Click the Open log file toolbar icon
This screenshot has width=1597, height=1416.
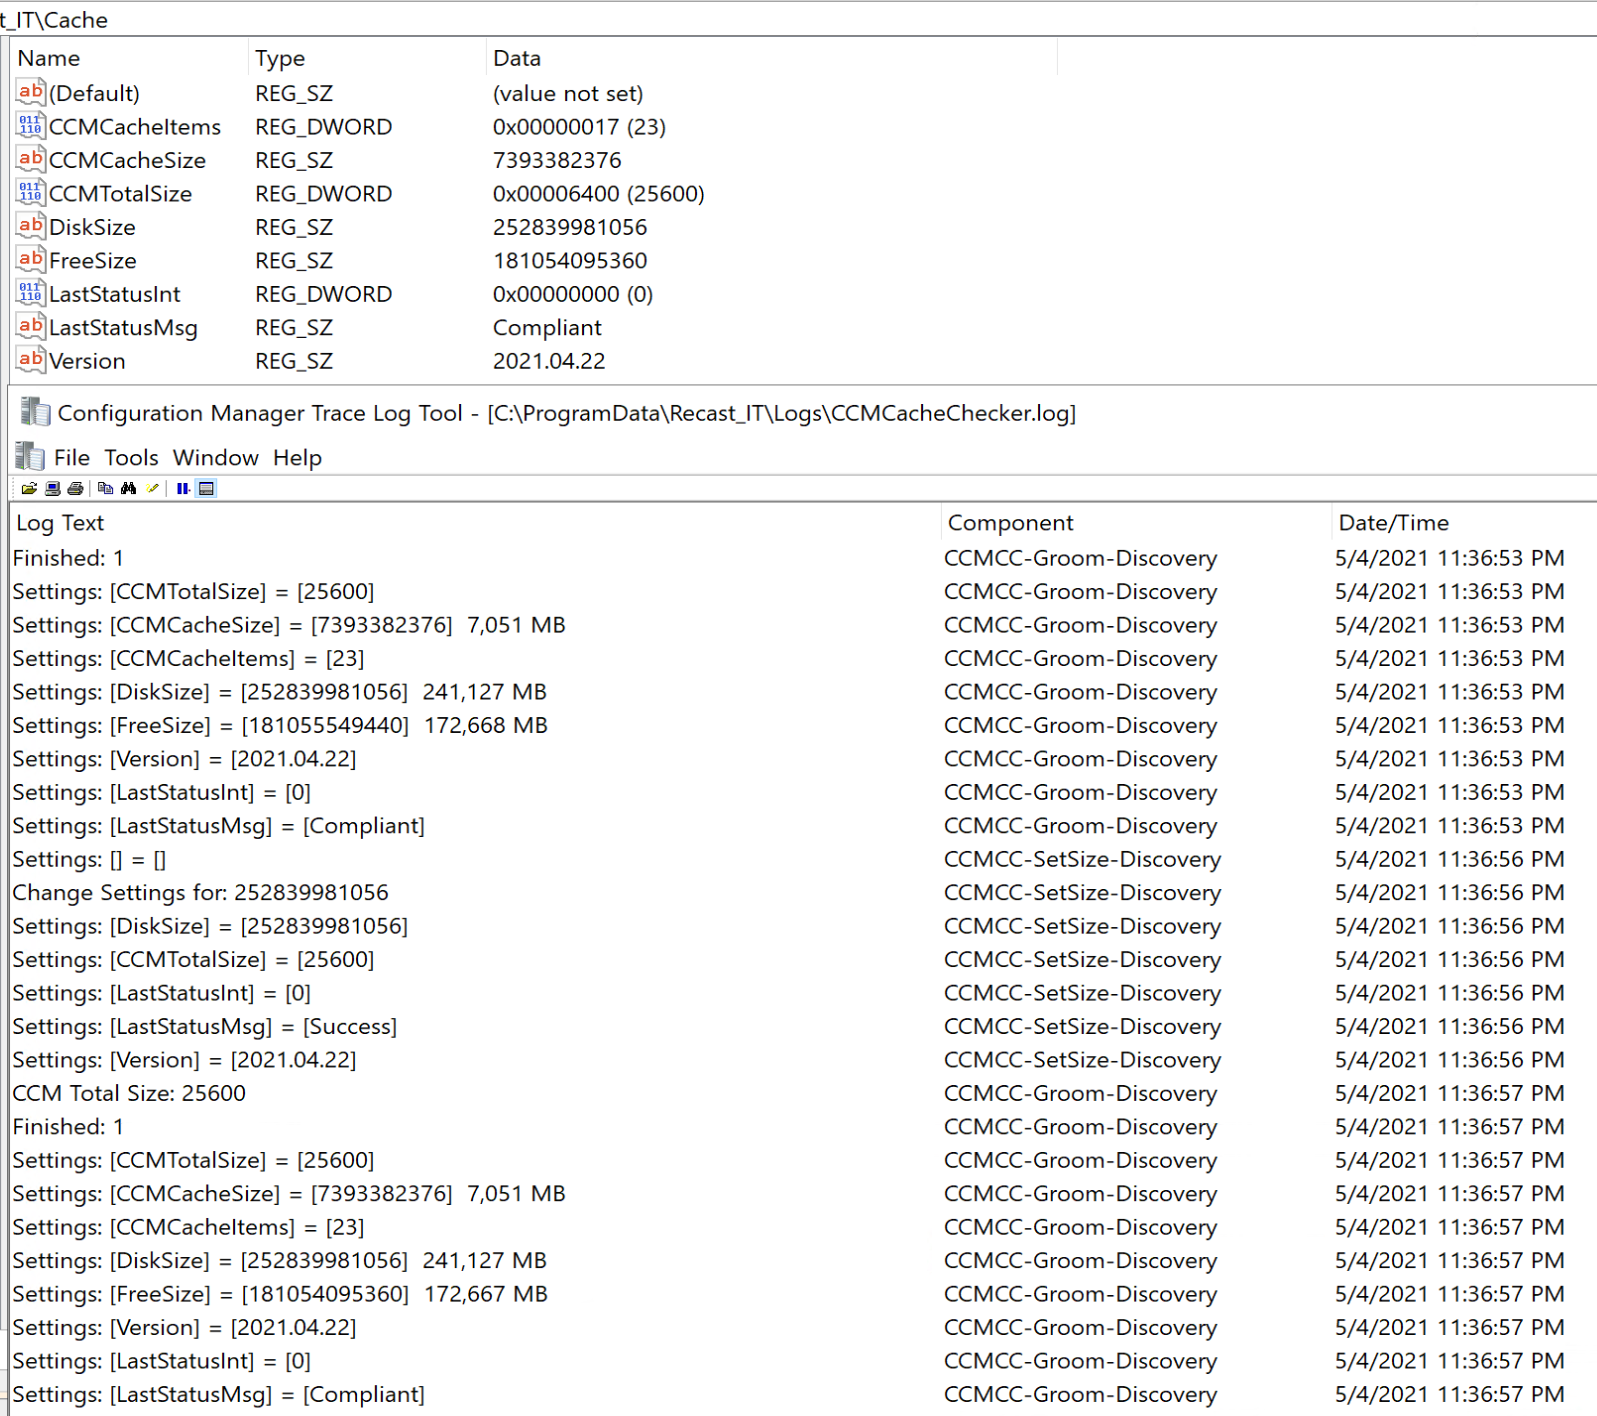point(29,488)
